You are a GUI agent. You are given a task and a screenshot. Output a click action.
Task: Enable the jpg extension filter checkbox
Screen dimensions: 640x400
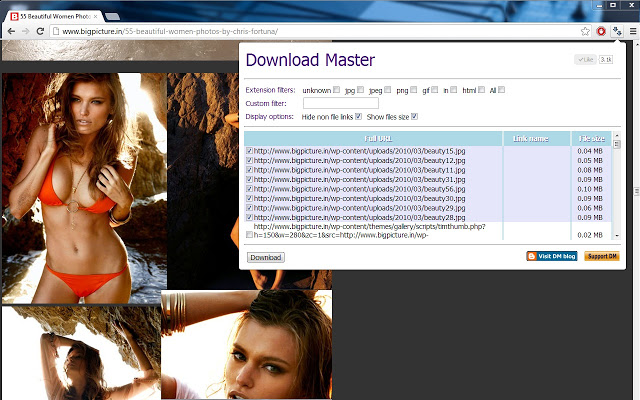(x=360, y=90)
